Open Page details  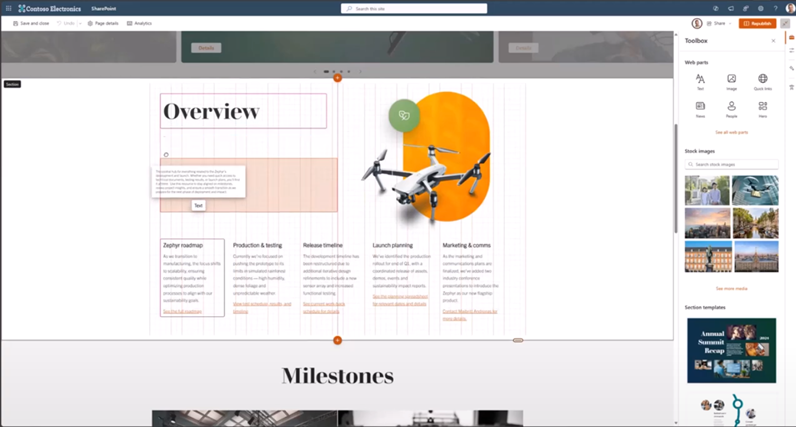[103, 23]
